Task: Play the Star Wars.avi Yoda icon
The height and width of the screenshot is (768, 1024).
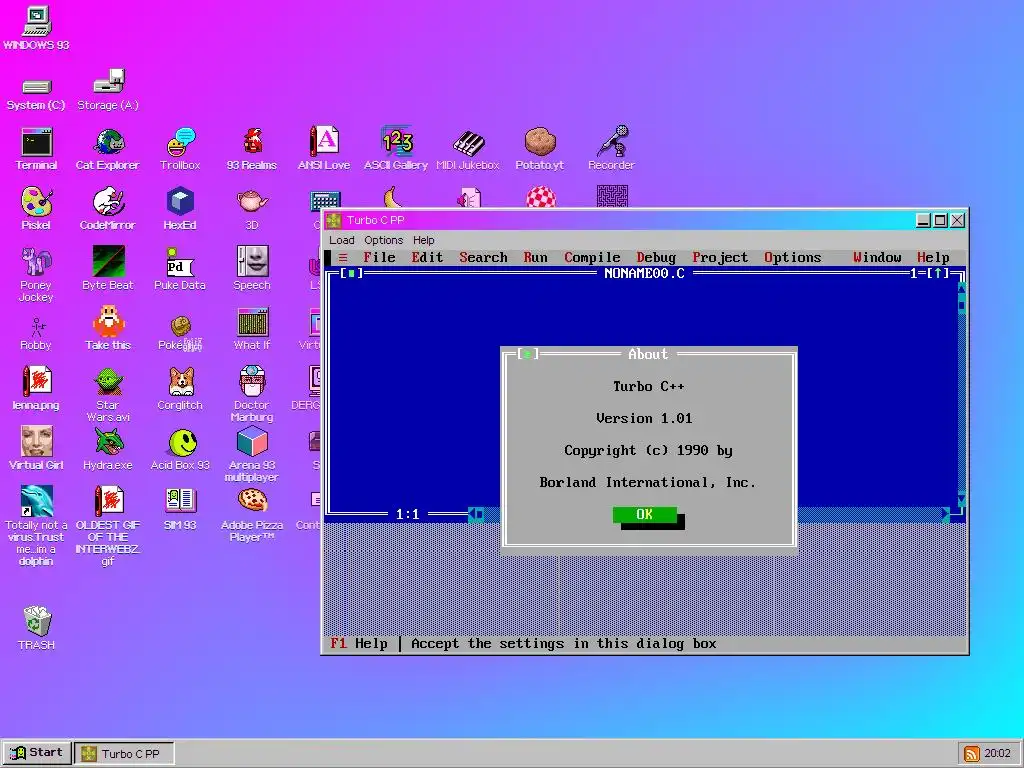Action: coord(108,394)
